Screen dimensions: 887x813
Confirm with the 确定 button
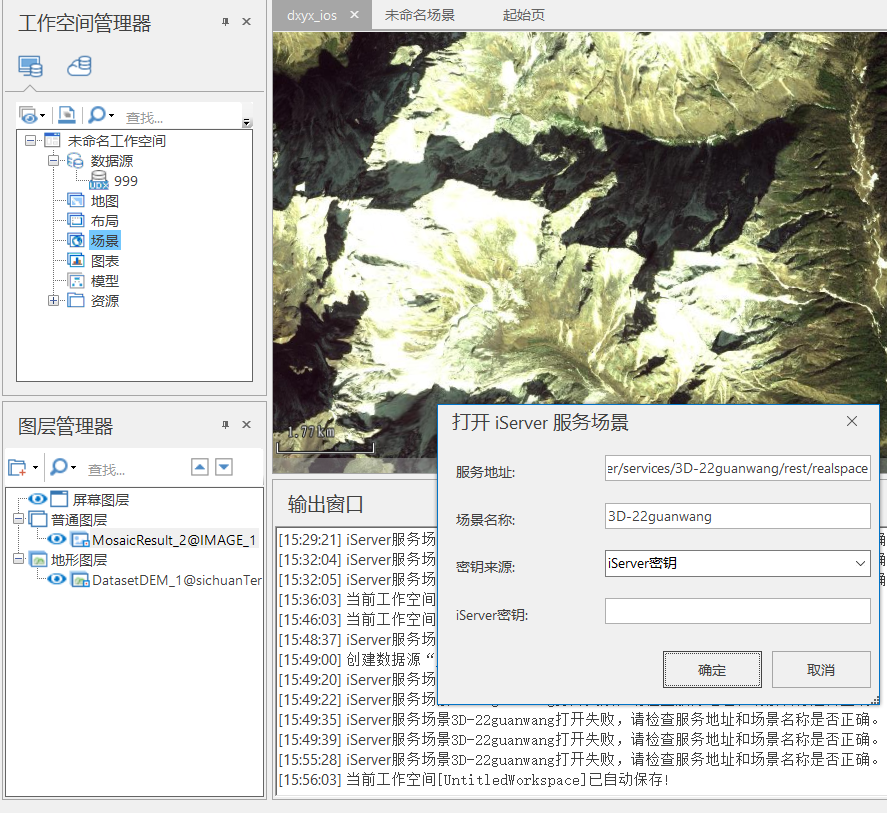coord(712,670)
